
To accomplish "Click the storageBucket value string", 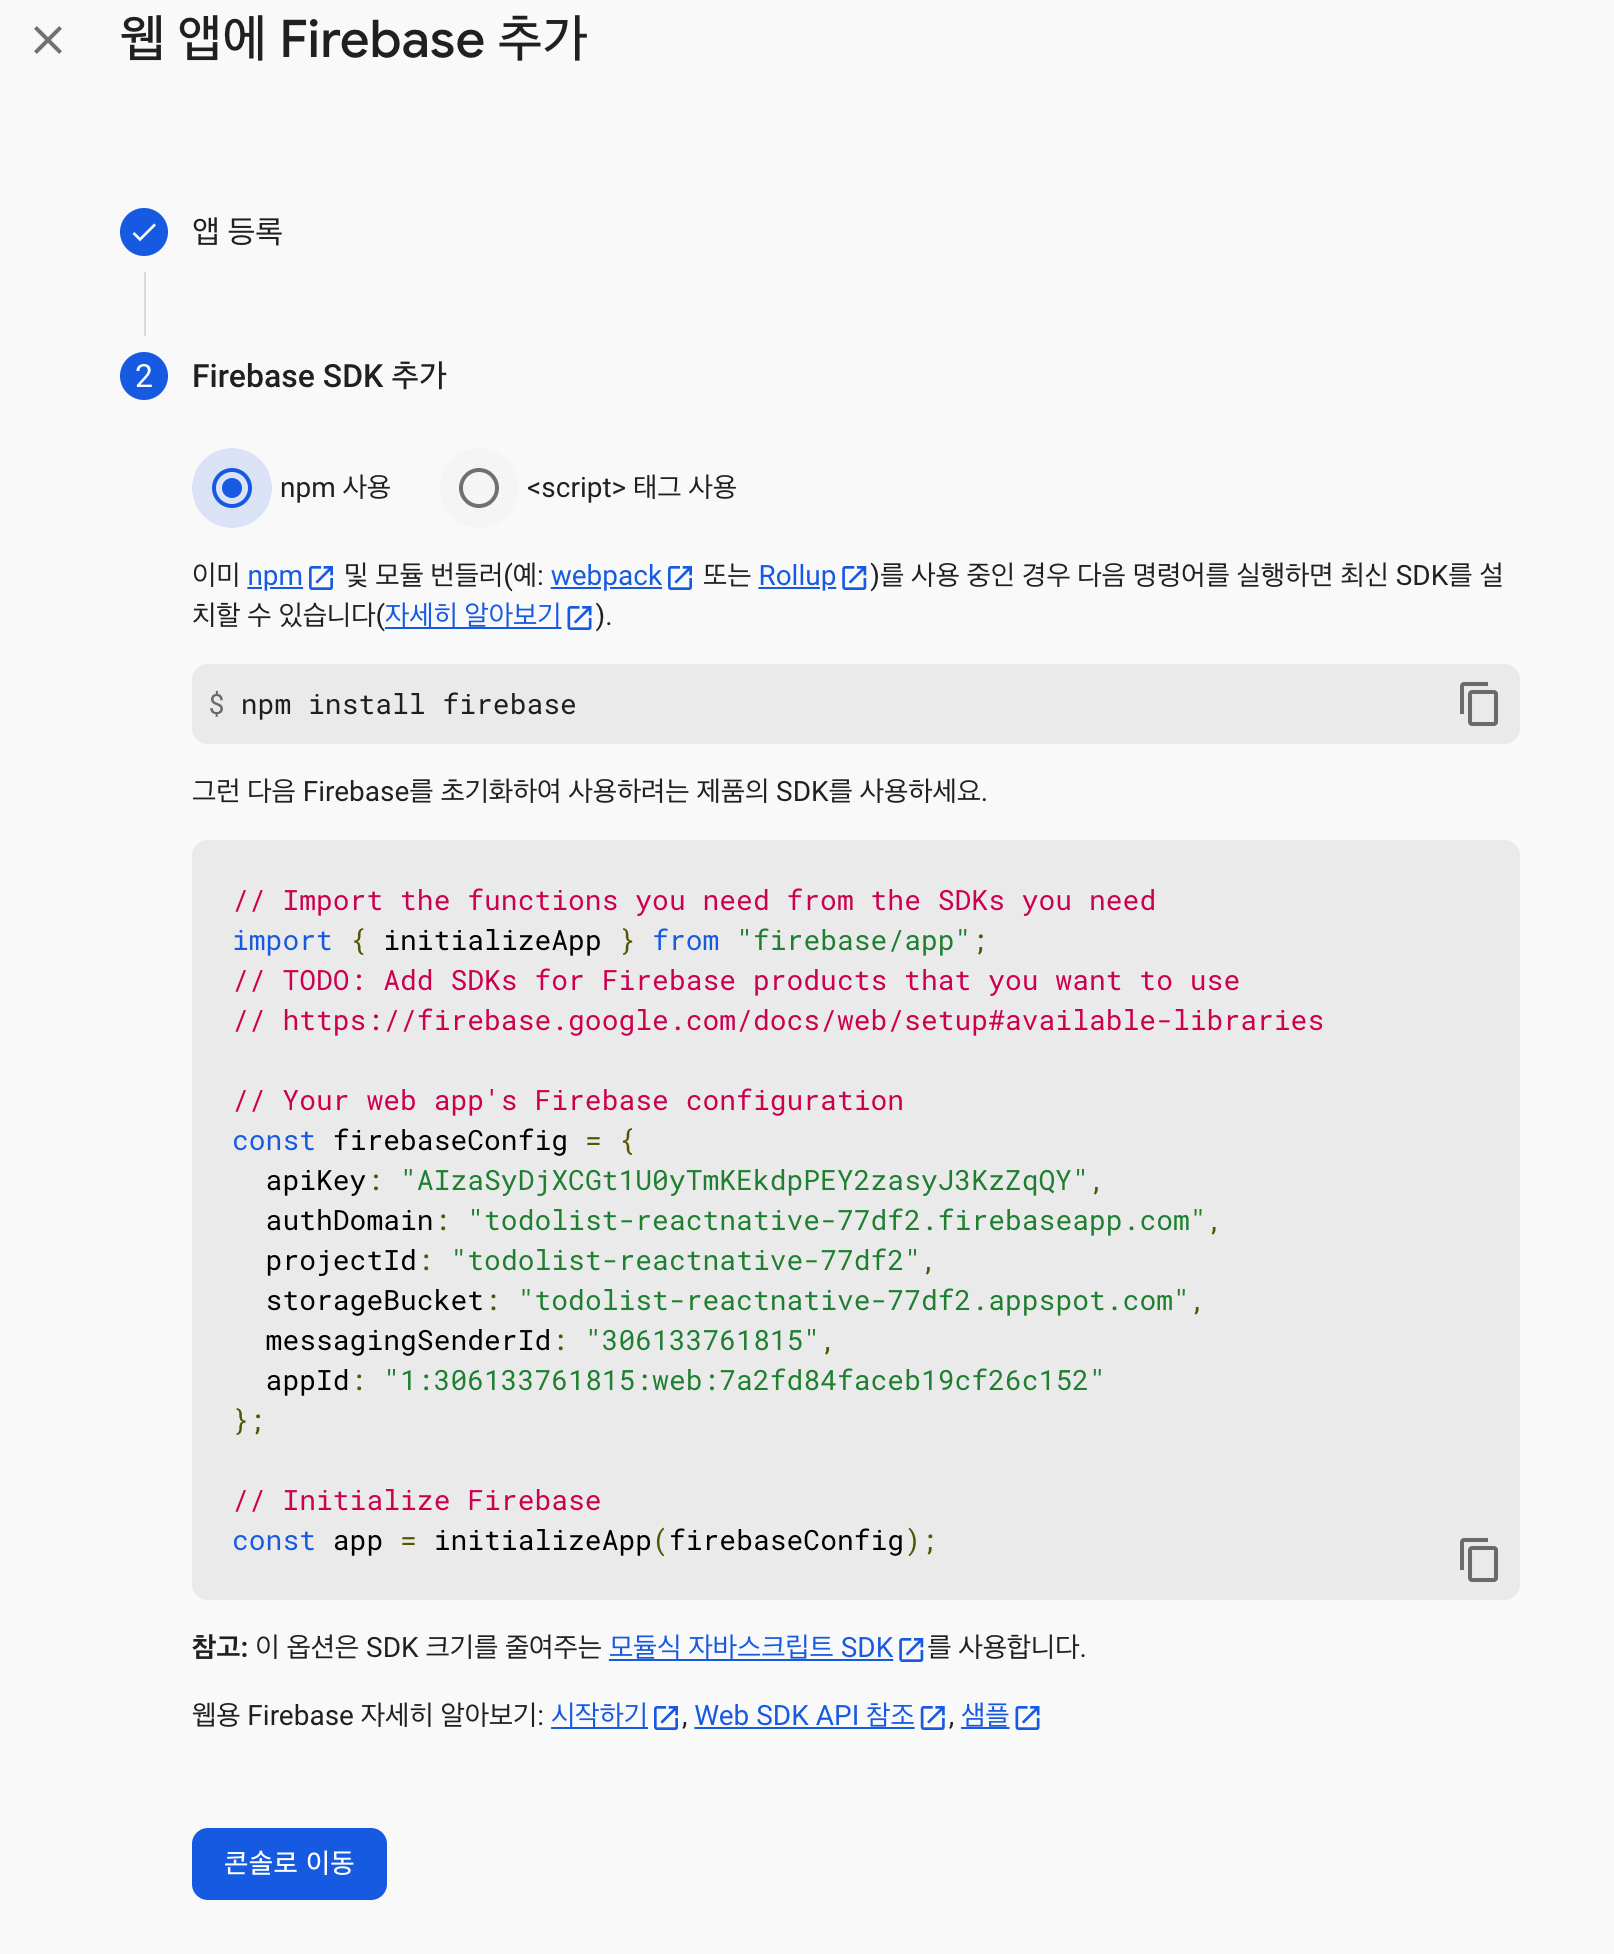I will (853, 1301).
